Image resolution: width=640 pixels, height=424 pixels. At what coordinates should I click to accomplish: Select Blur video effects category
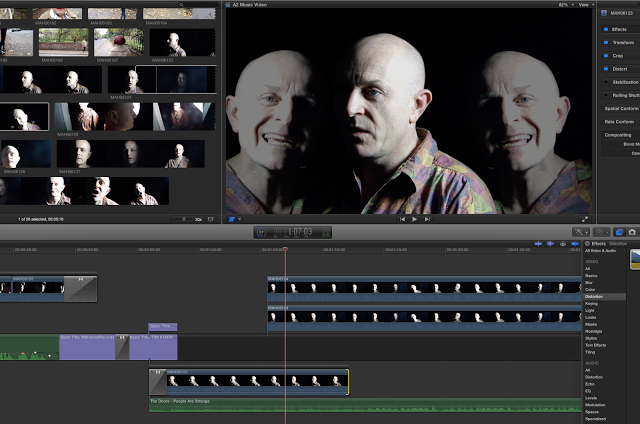(x=589, y=282)
